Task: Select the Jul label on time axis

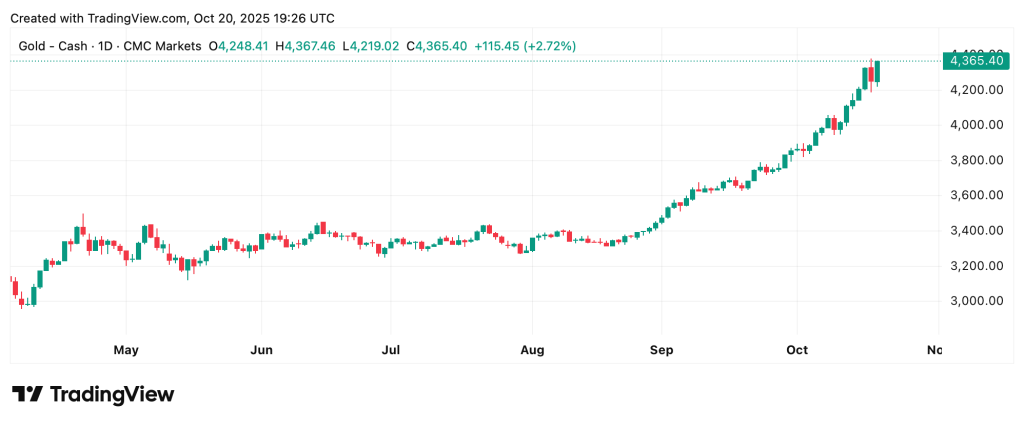Action: click(x=391, y=350)
